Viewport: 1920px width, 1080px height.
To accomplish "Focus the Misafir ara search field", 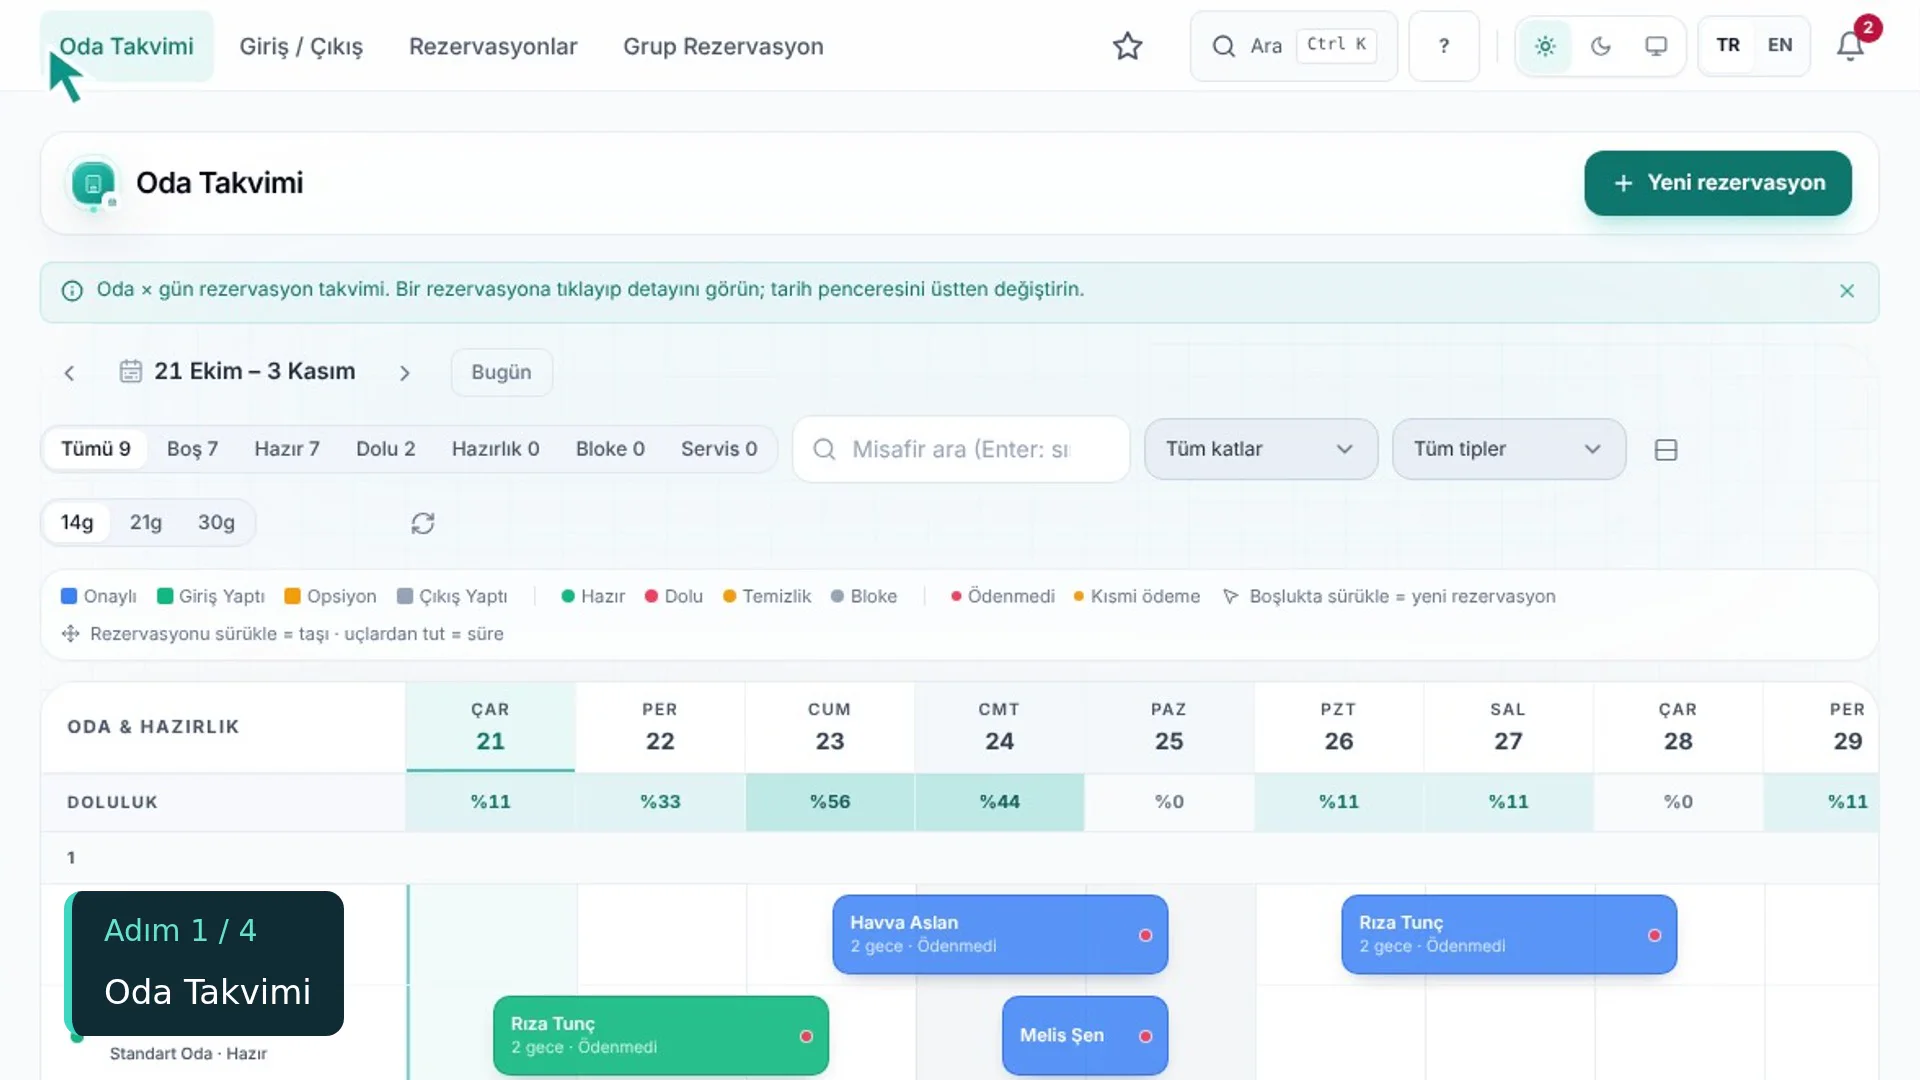I will pyautogui.click(x=961, y=449).
